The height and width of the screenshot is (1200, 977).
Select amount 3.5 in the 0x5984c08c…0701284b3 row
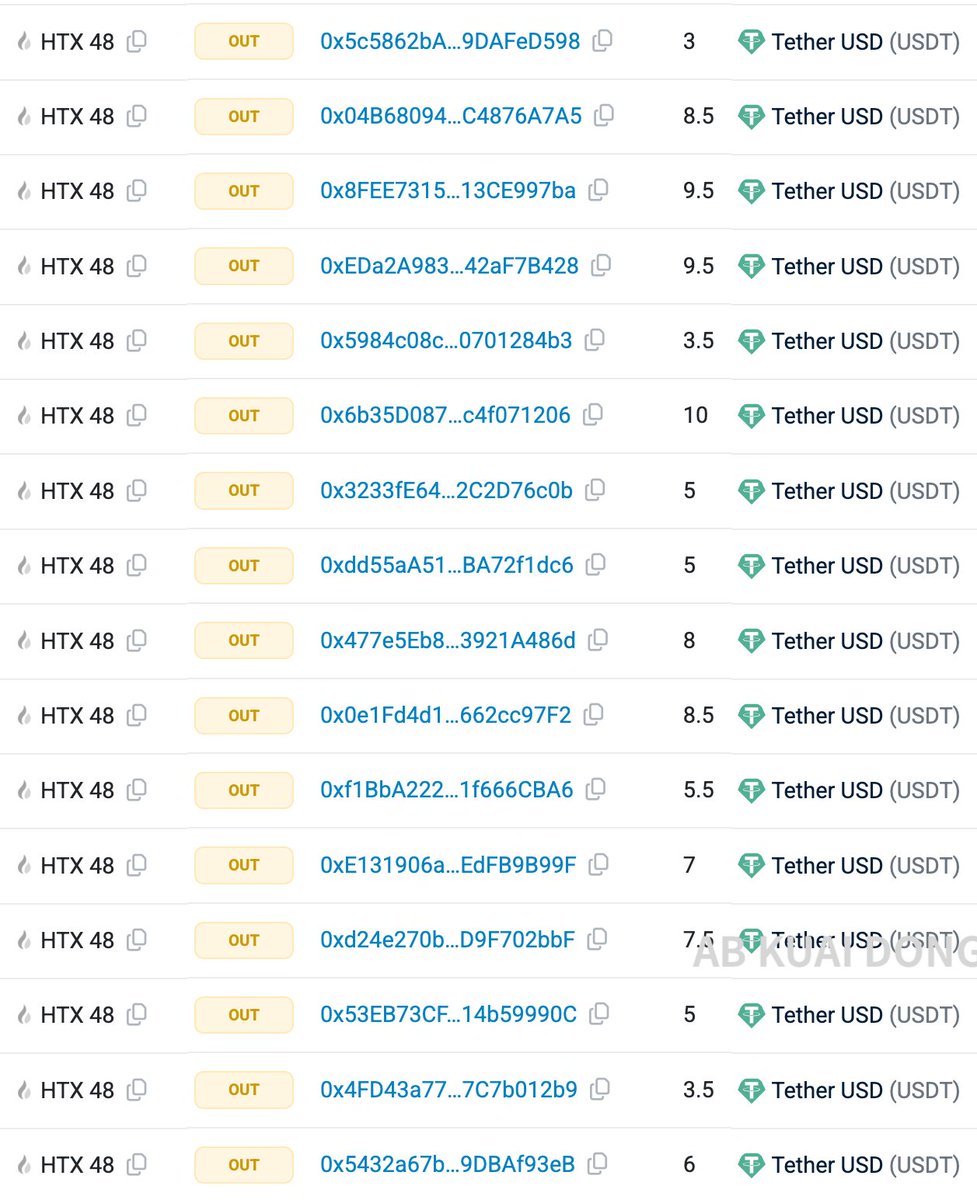(x=698, y=341)
